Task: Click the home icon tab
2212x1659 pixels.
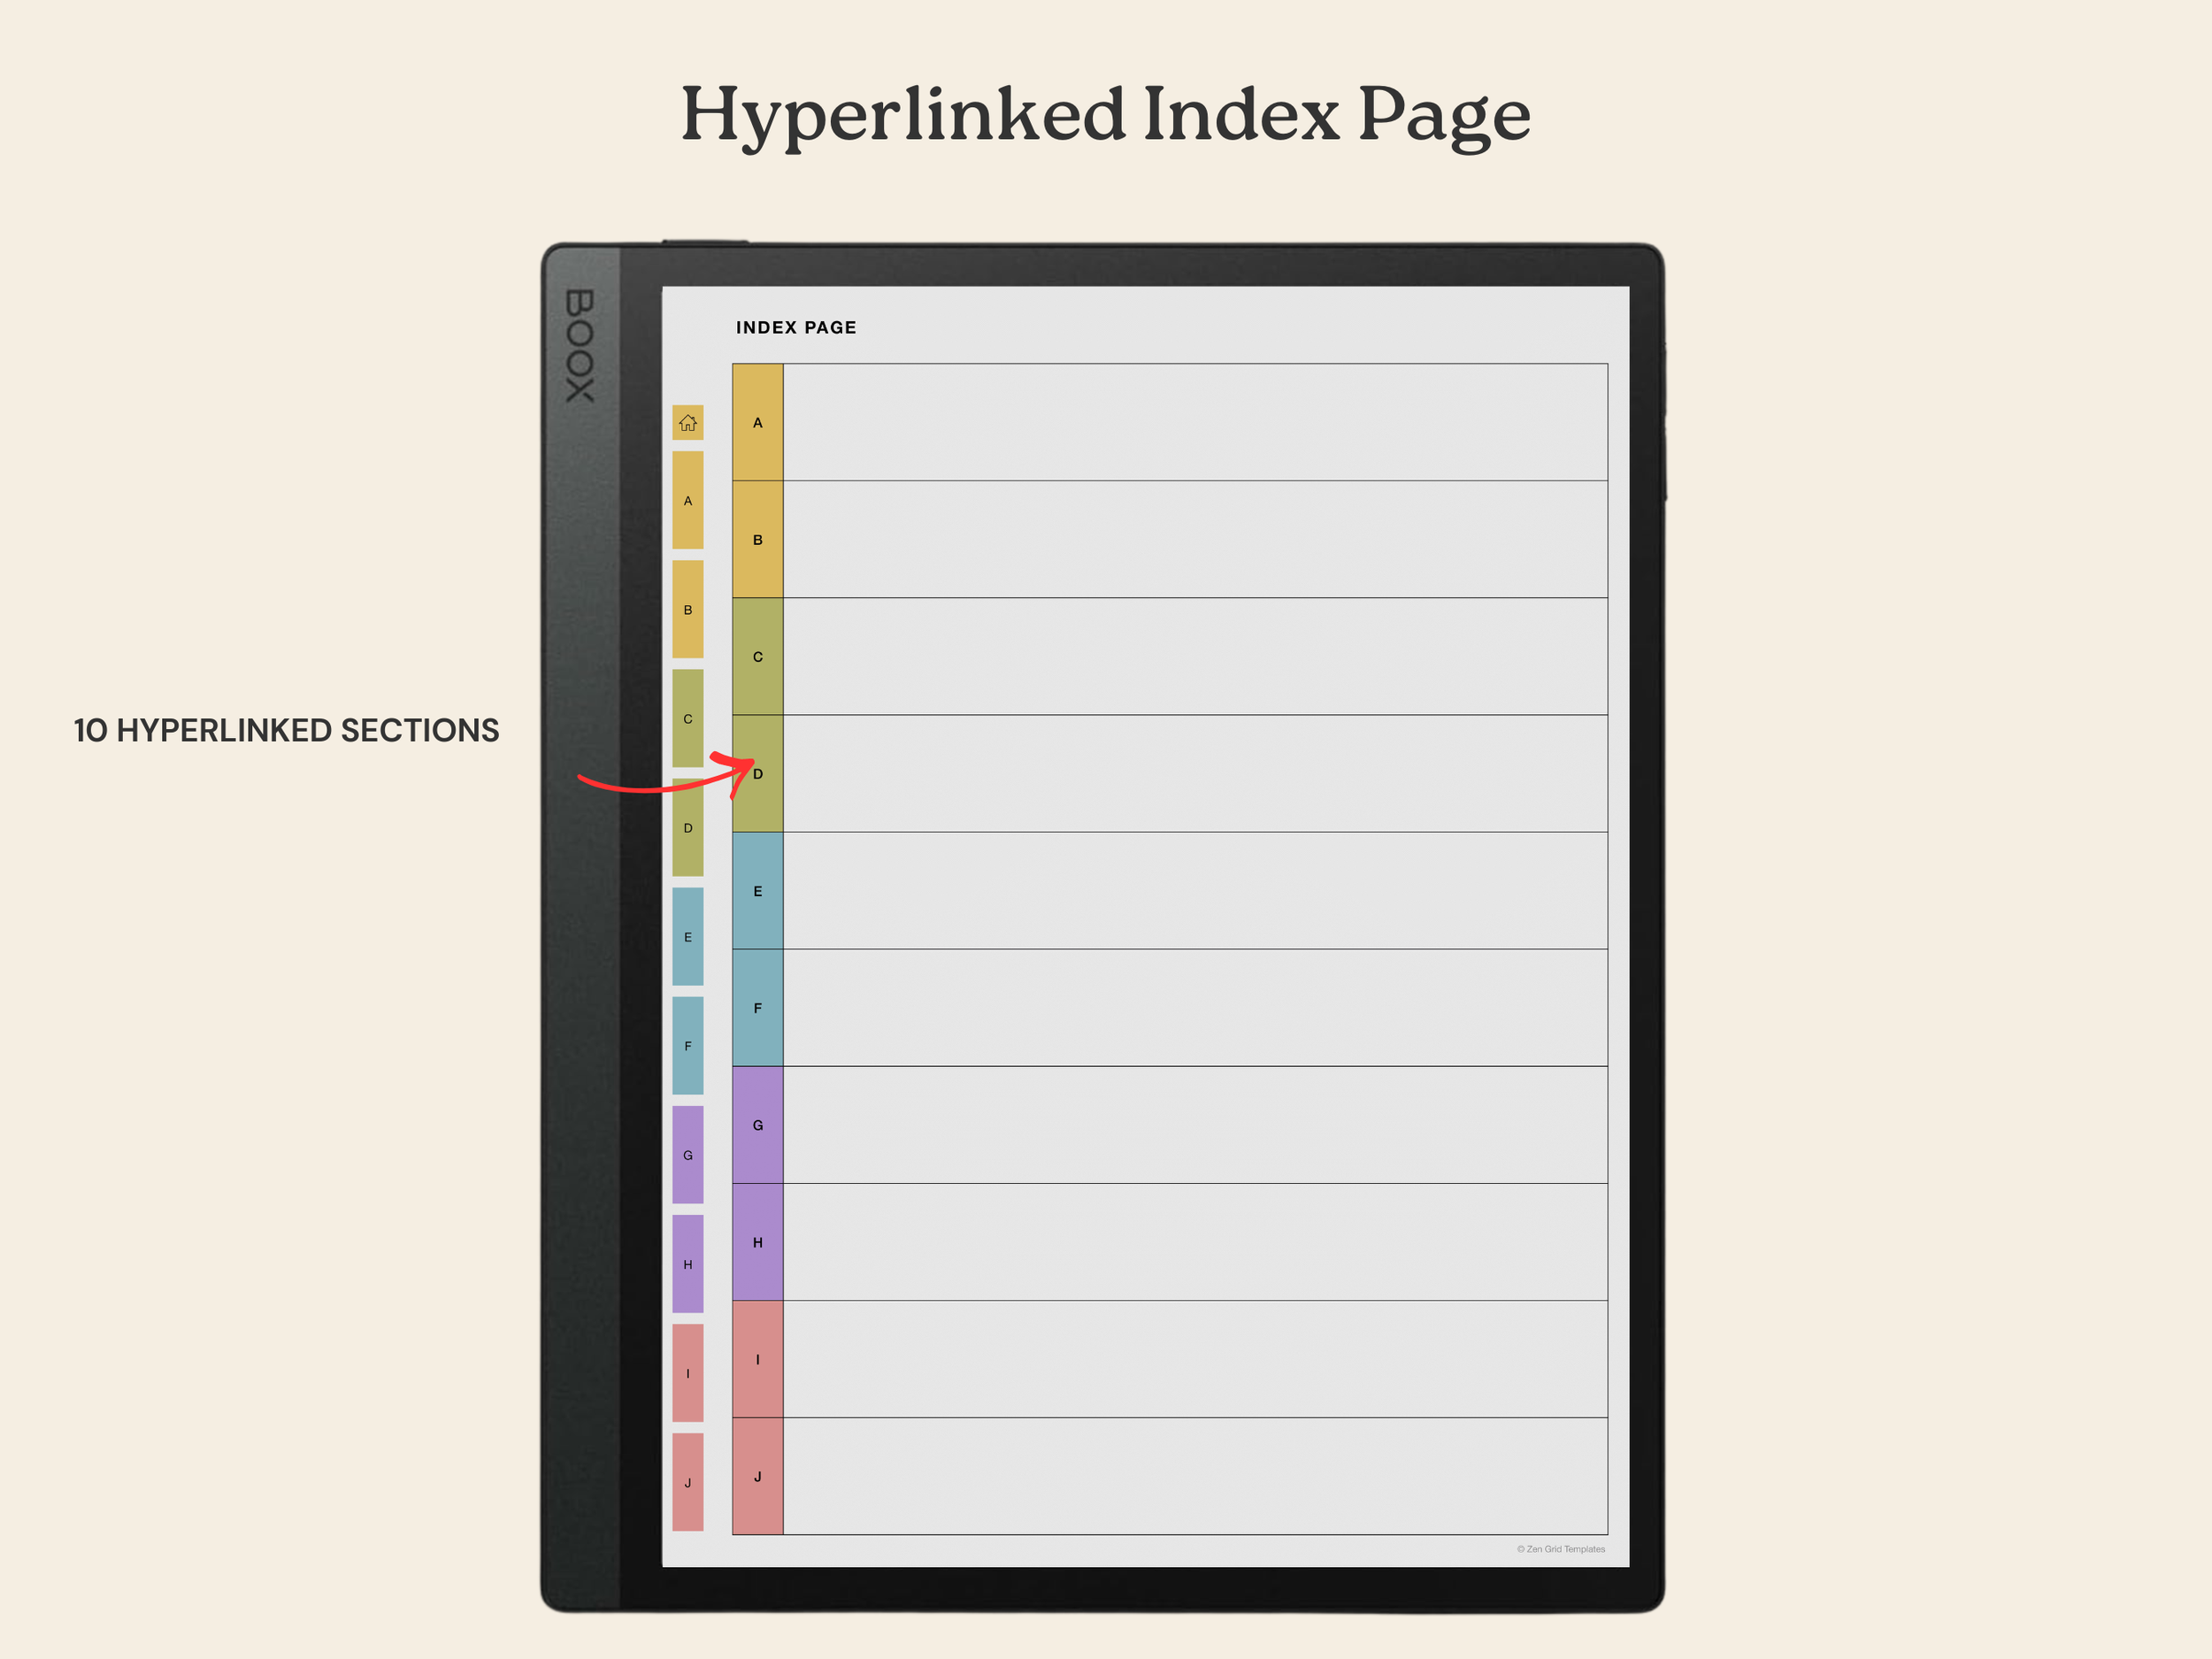Action: (687, 422)
